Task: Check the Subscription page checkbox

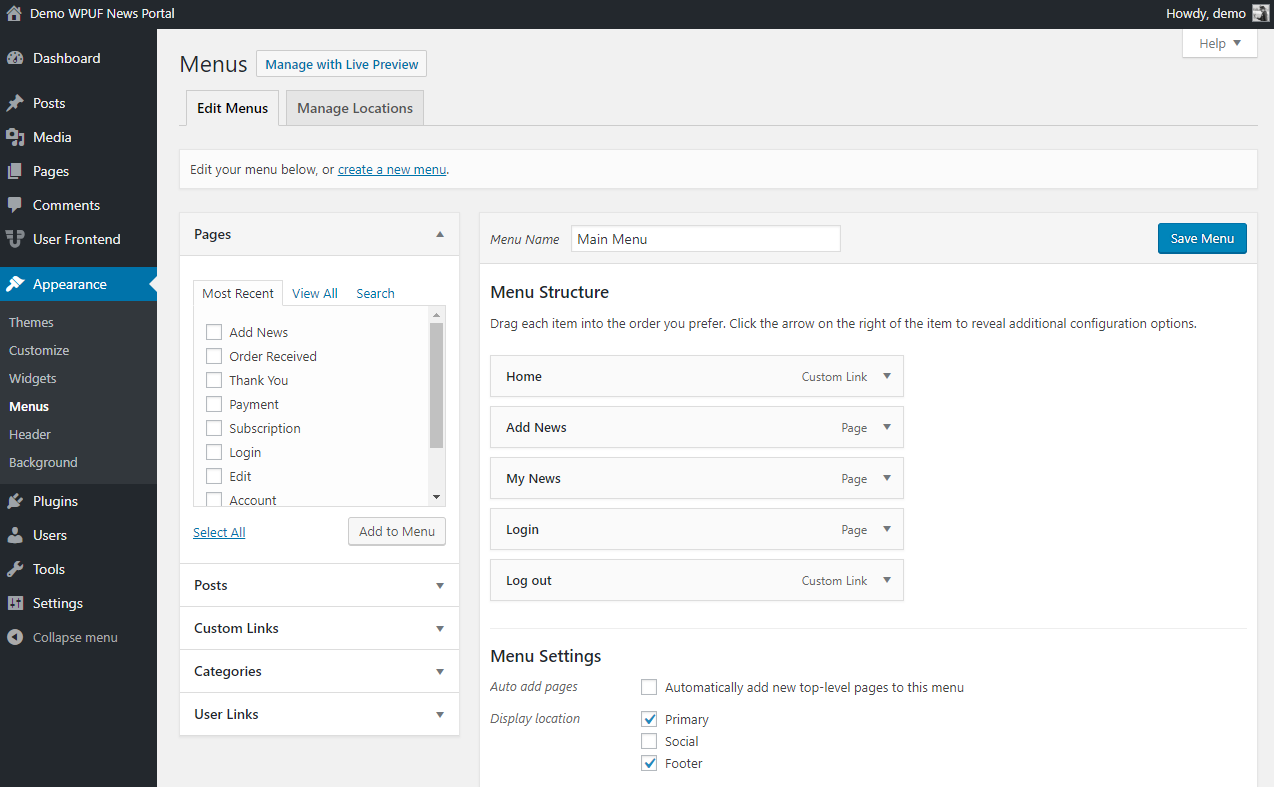Action: pos(214,428)
